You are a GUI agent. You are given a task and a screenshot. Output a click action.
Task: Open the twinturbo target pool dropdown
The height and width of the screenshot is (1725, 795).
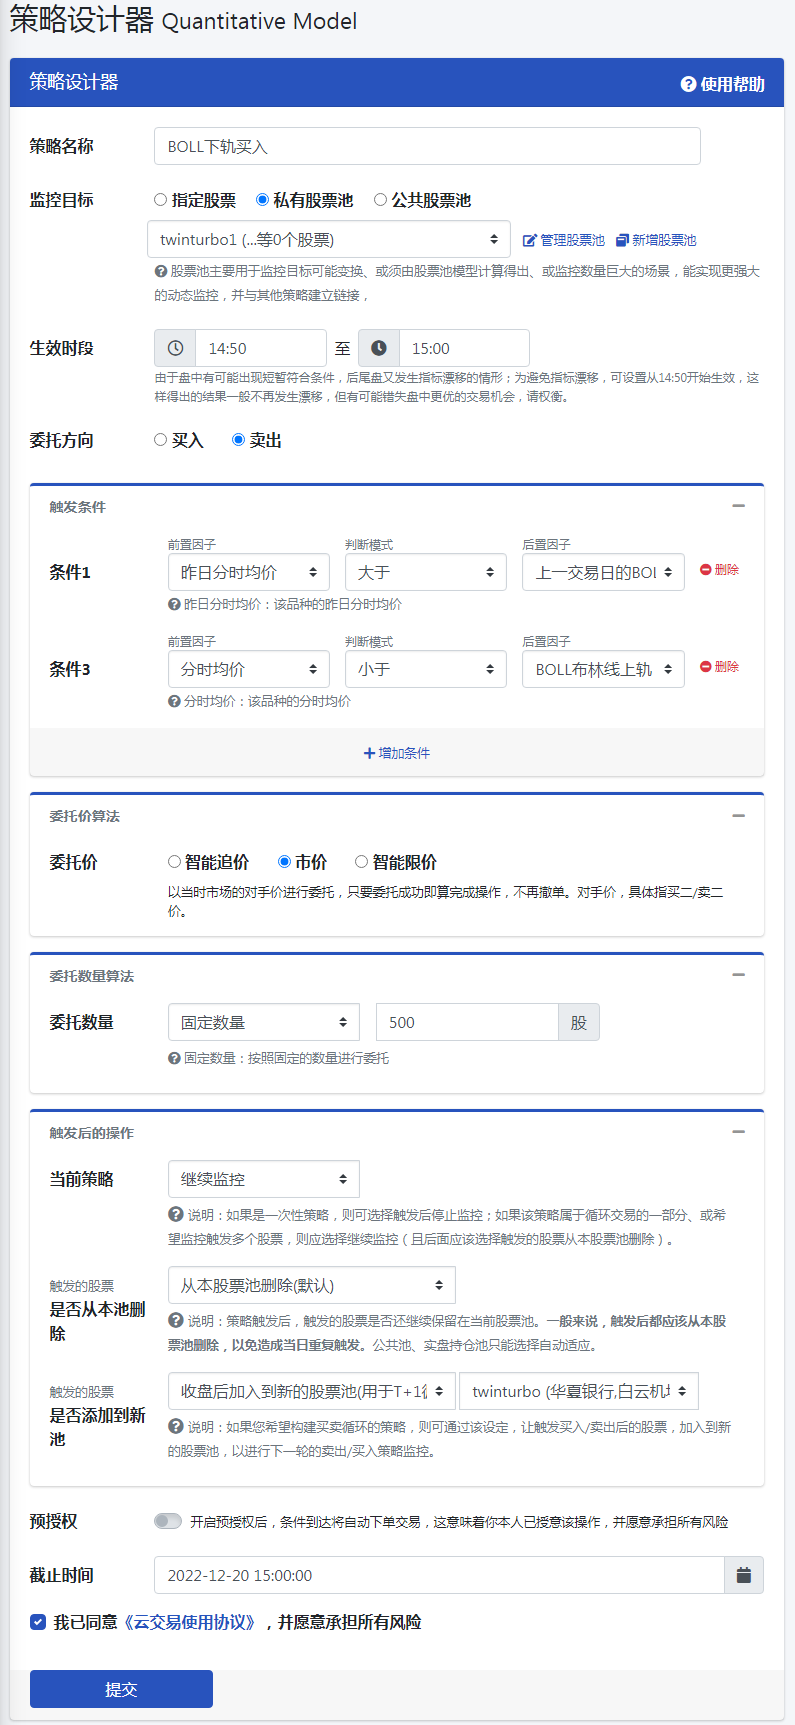[579, 1391]
